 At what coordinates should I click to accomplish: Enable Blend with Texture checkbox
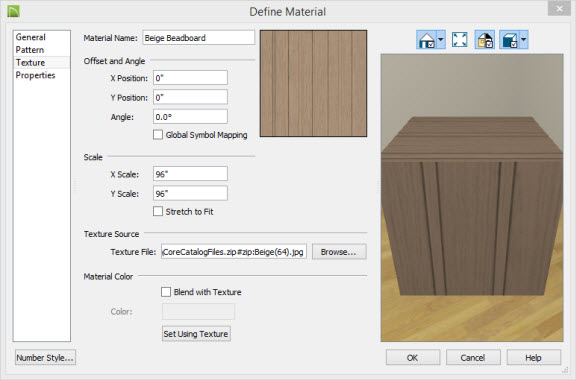pos(166,292)
